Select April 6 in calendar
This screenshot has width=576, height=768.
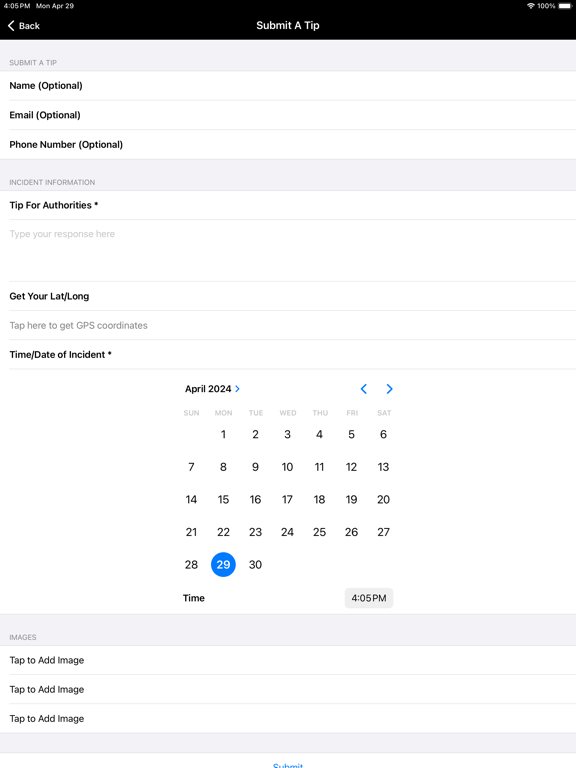coord(384,434)
